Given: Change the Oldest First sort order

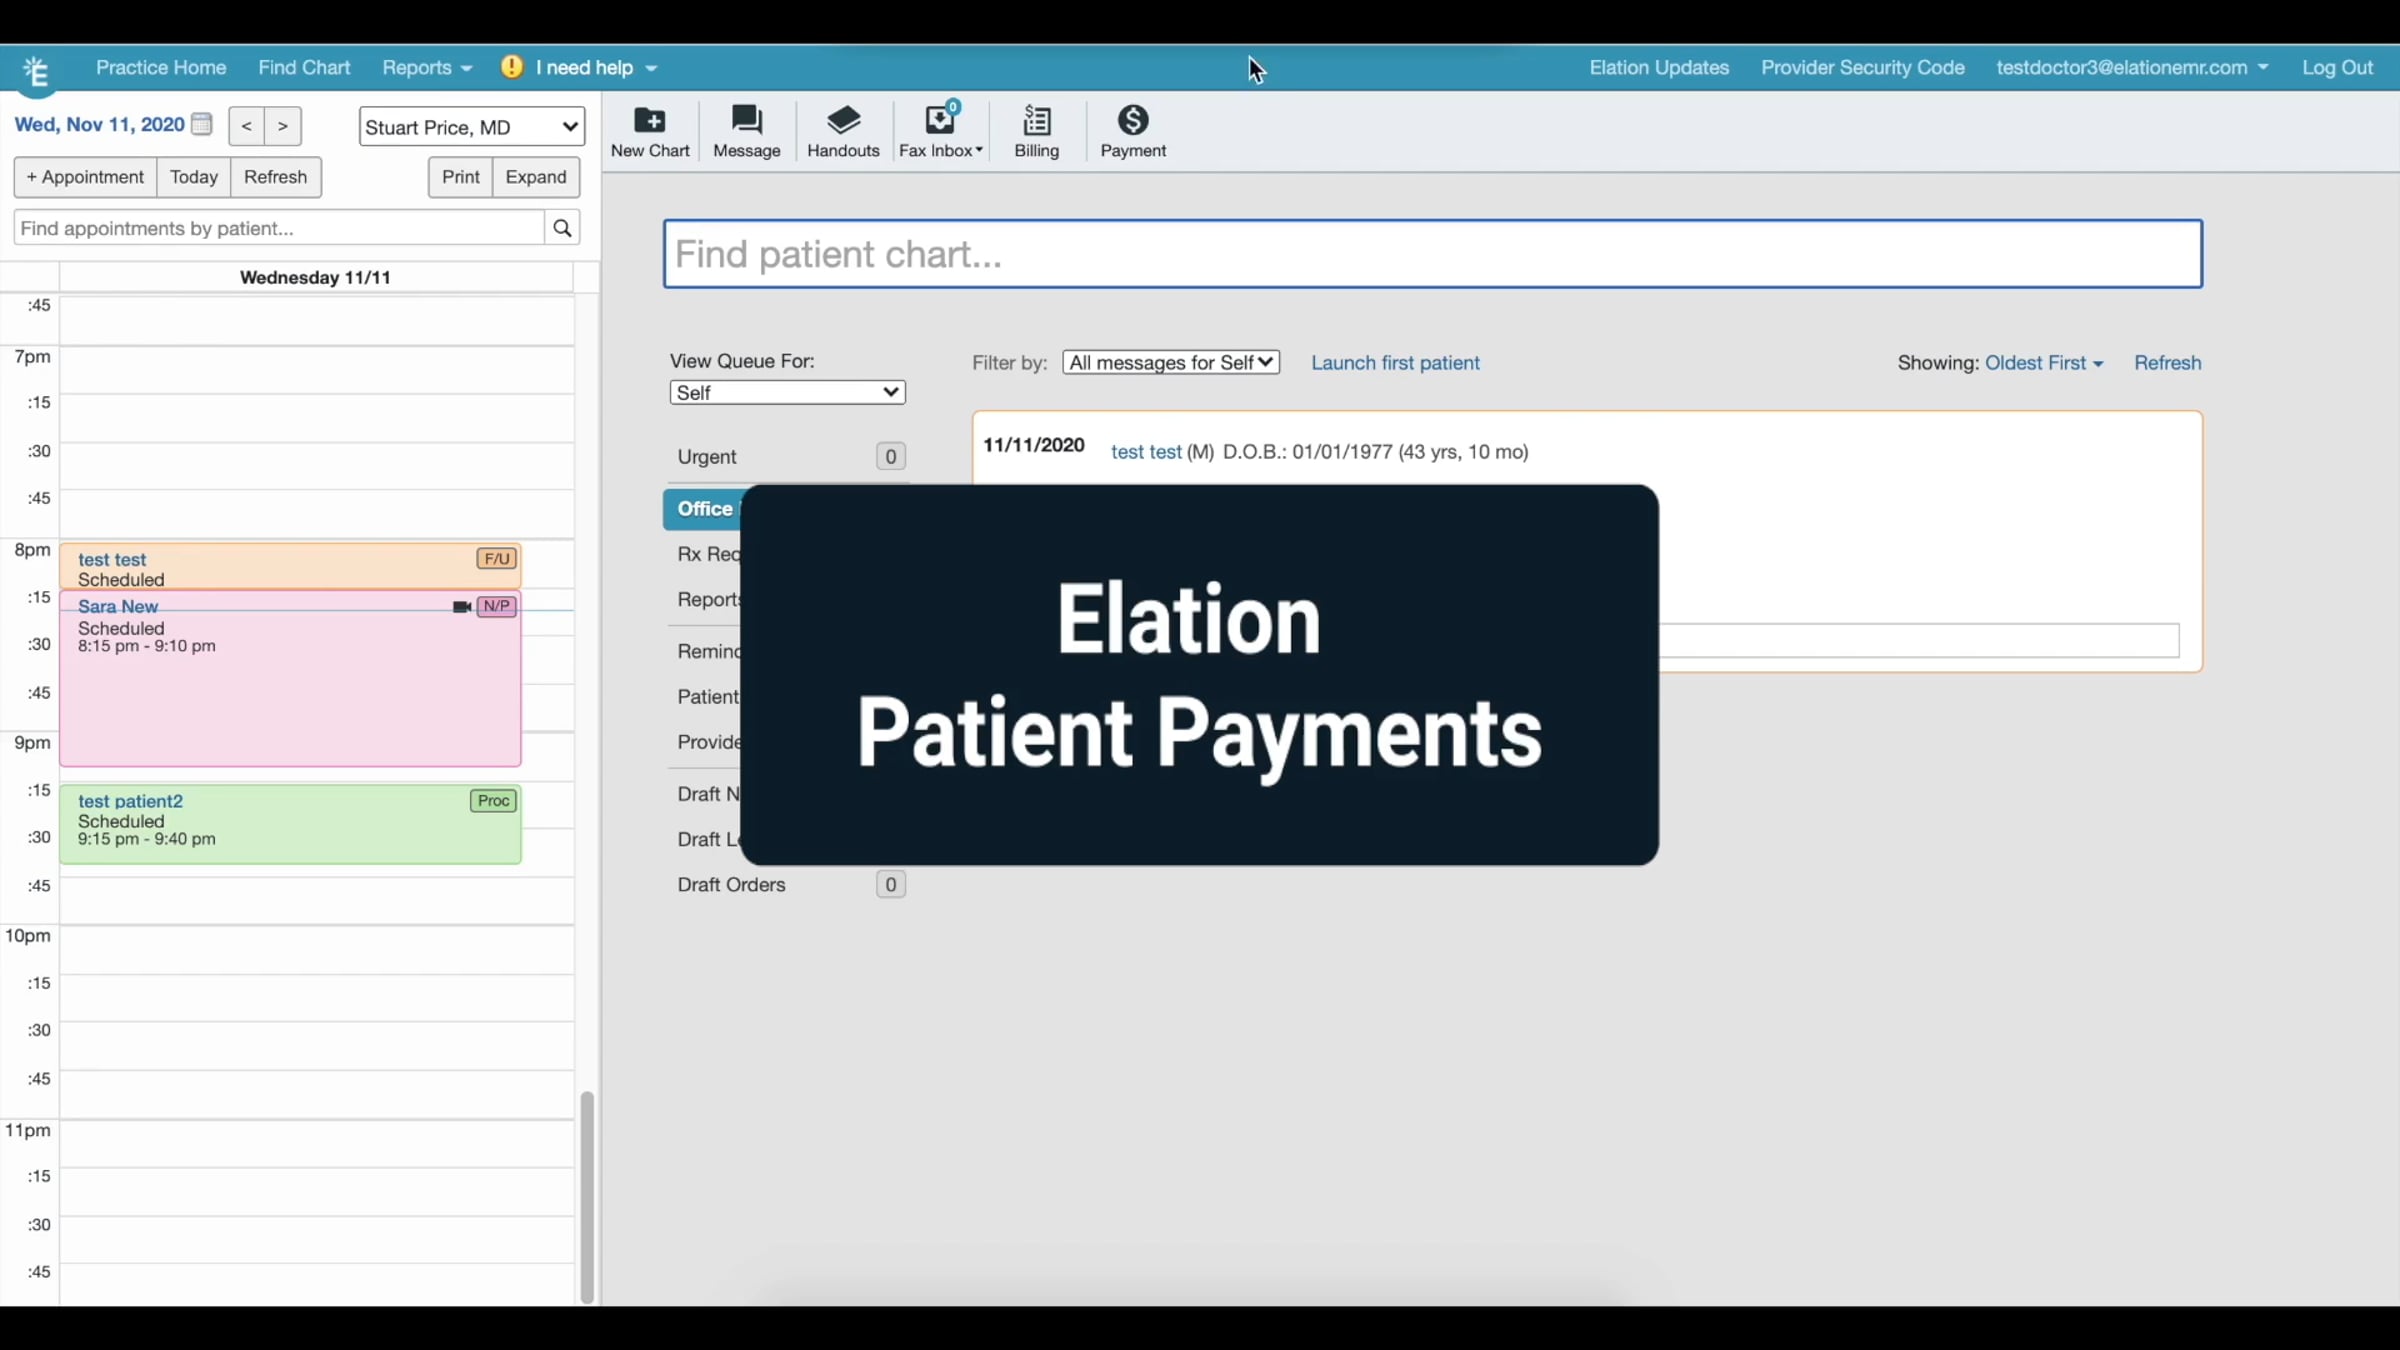Looking at the screenshot, I should [x=2044, y=363].
